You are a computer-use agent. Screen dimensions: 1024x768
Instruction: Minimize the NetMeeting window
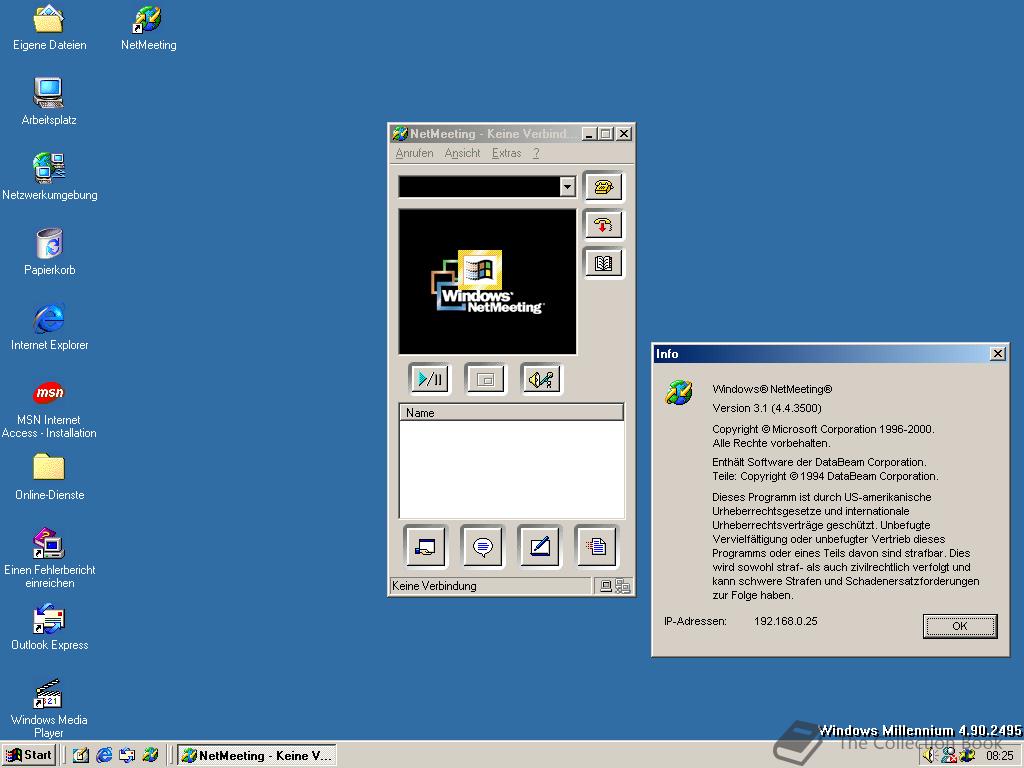tap(589, 134)
